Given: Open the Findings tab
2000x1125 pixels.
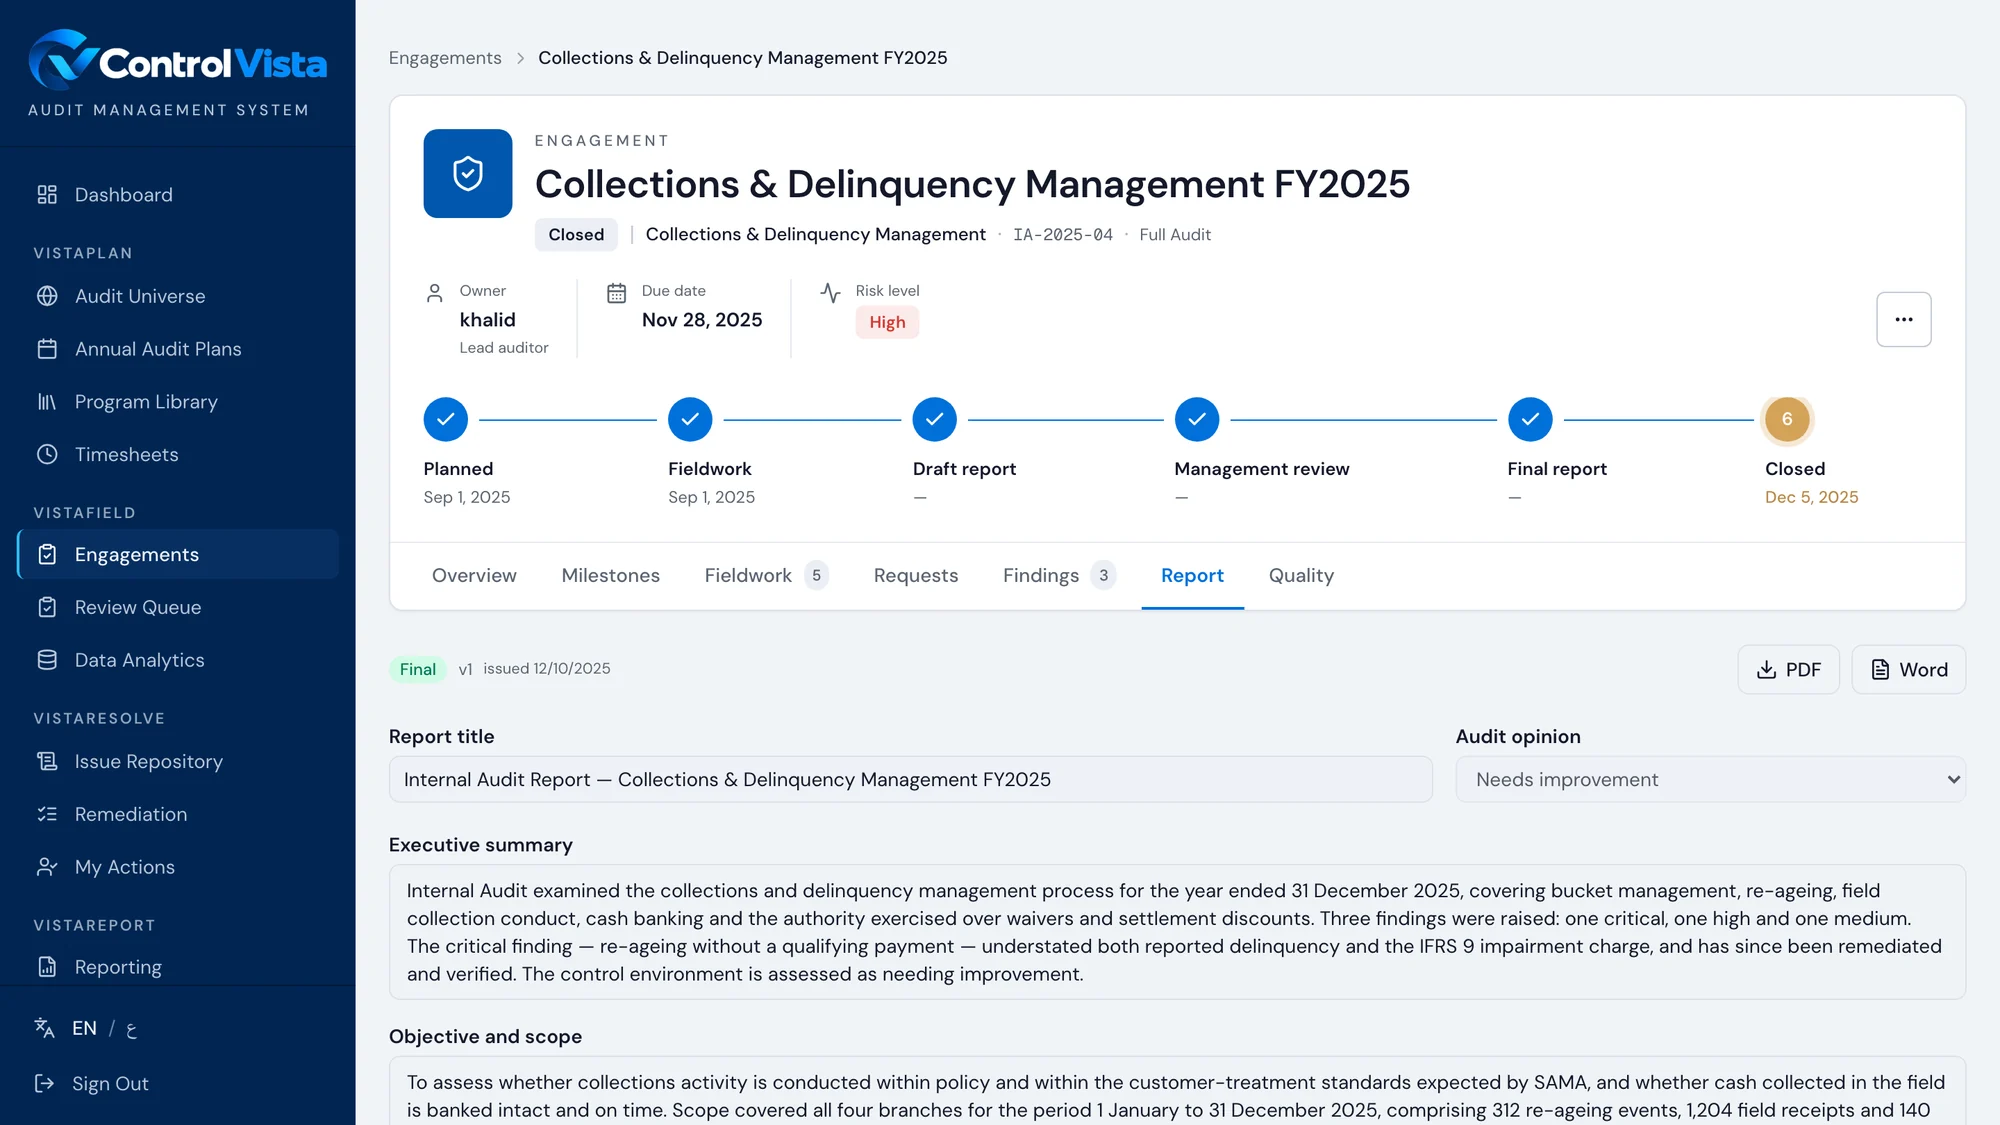Looking at the screenshot, I should 1059,575.
